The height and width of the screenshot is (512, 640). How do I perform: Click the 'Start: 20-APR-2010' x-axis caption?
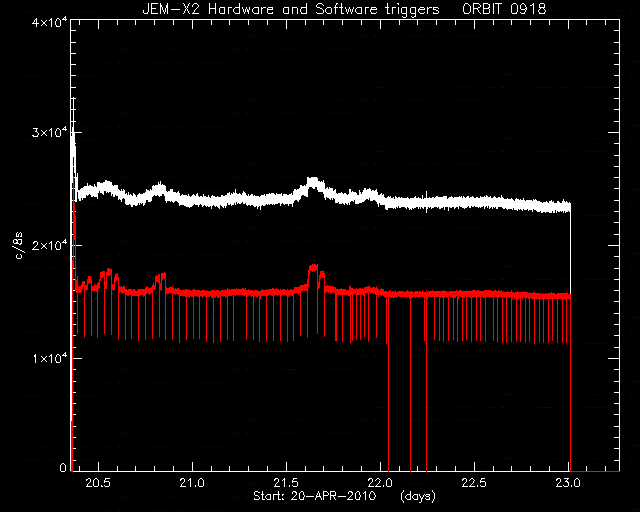315,496
